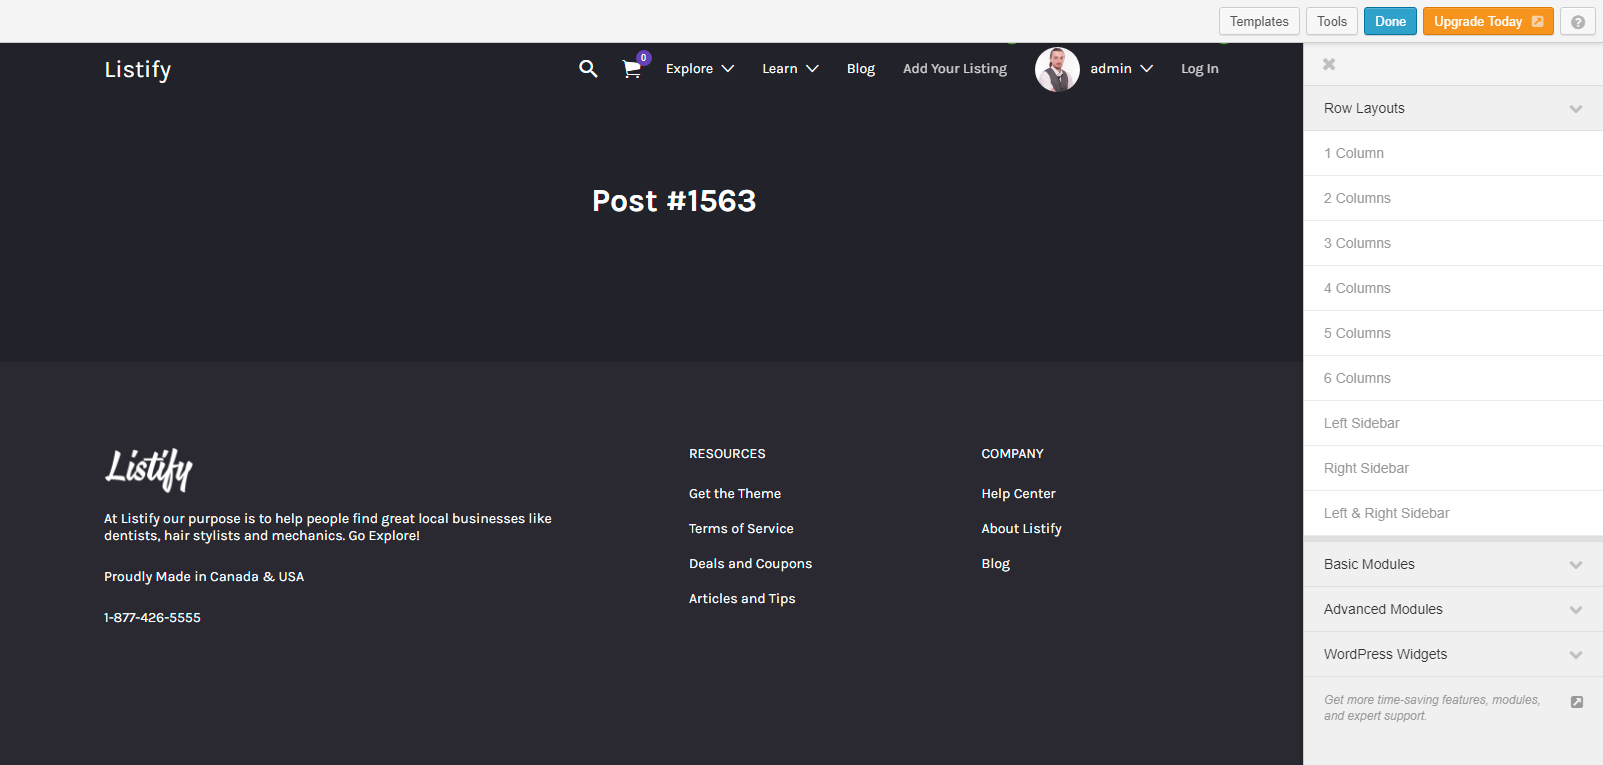Close the builder panel with X icon
This screenshot has height=765, width=1603.
click(1329, 64)
